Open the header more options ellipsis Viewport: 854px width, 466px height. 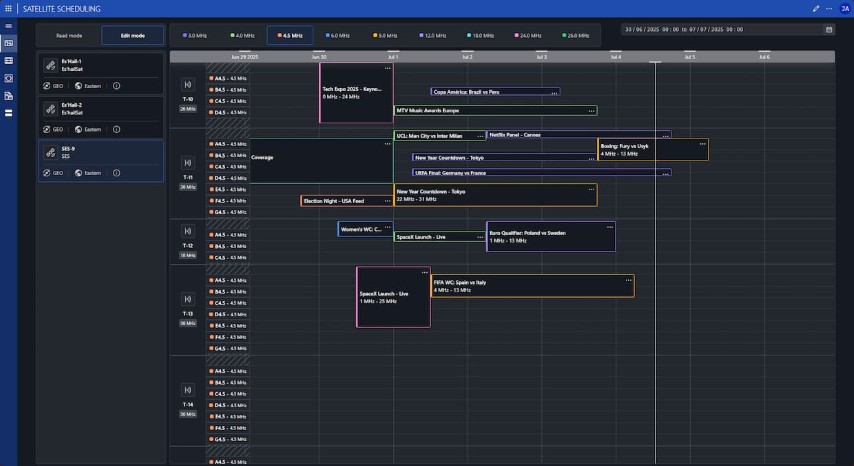tap(829, 8)
